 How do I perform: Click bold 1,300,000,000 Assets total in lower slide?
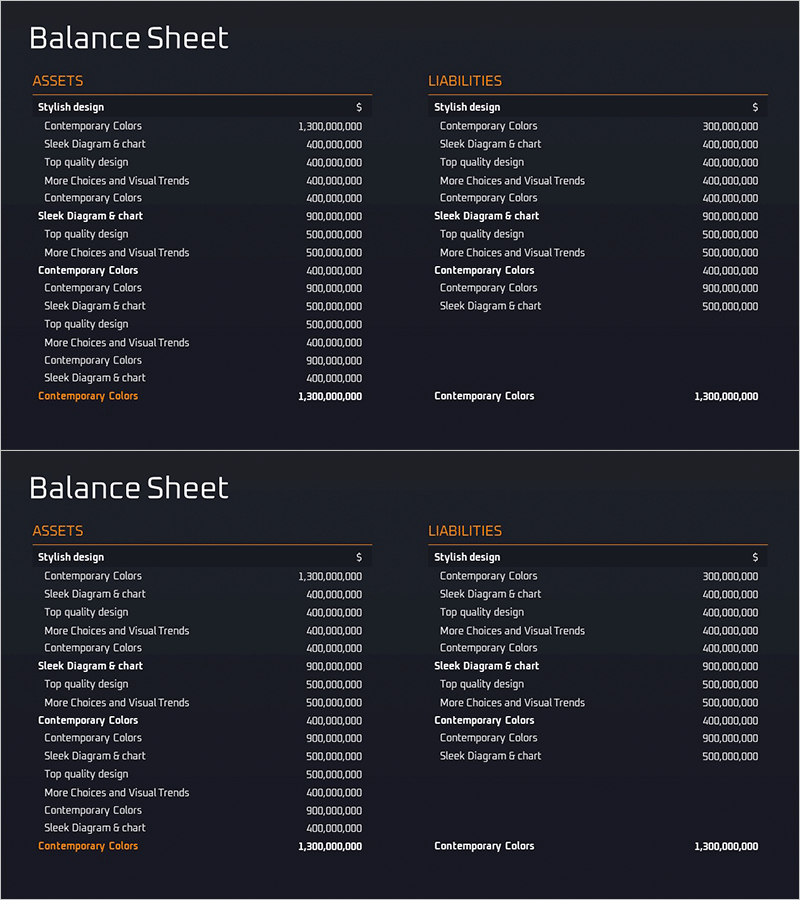tap(330, 847)
